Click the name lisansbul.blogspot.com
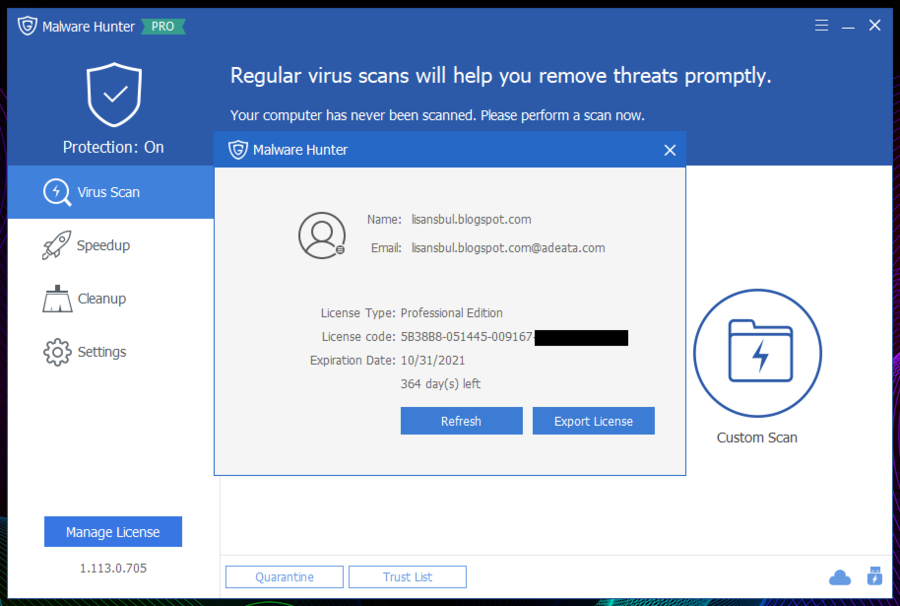The width and height of the screenshot is (900, 606). coord(471,220)
